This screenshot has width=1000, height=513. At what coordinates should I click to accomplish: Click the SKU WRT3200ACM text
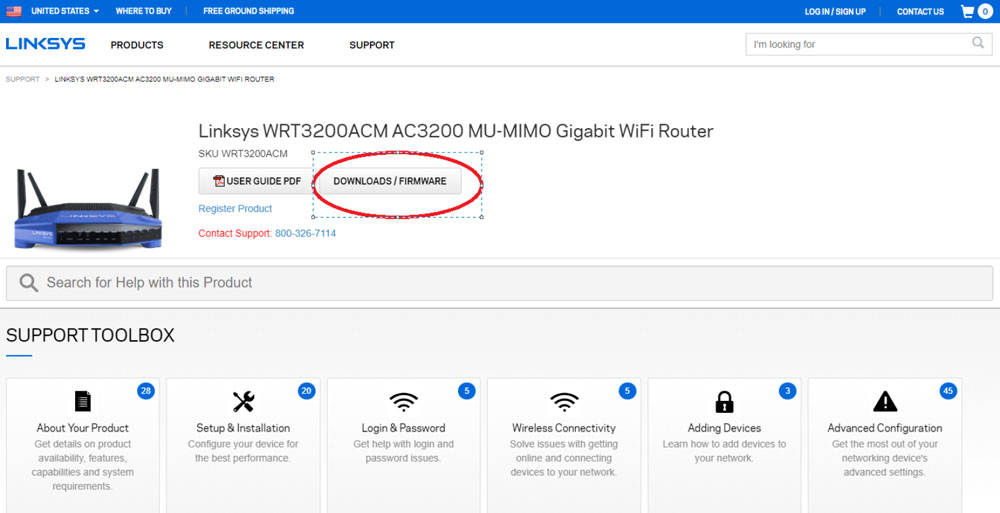(x=243, y=154)
